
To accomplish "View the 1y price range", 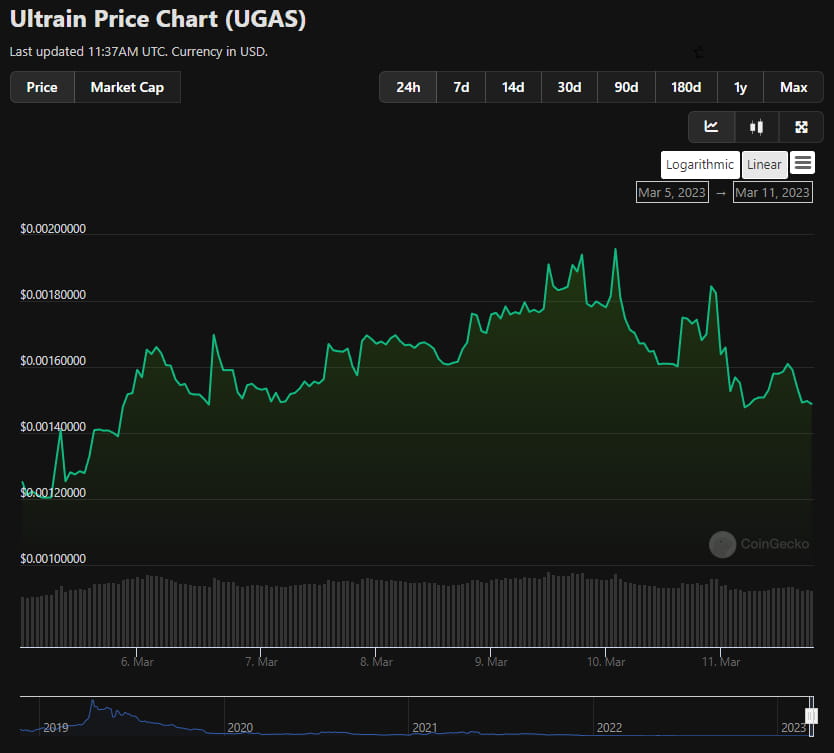I will click(x=740, y=87).
